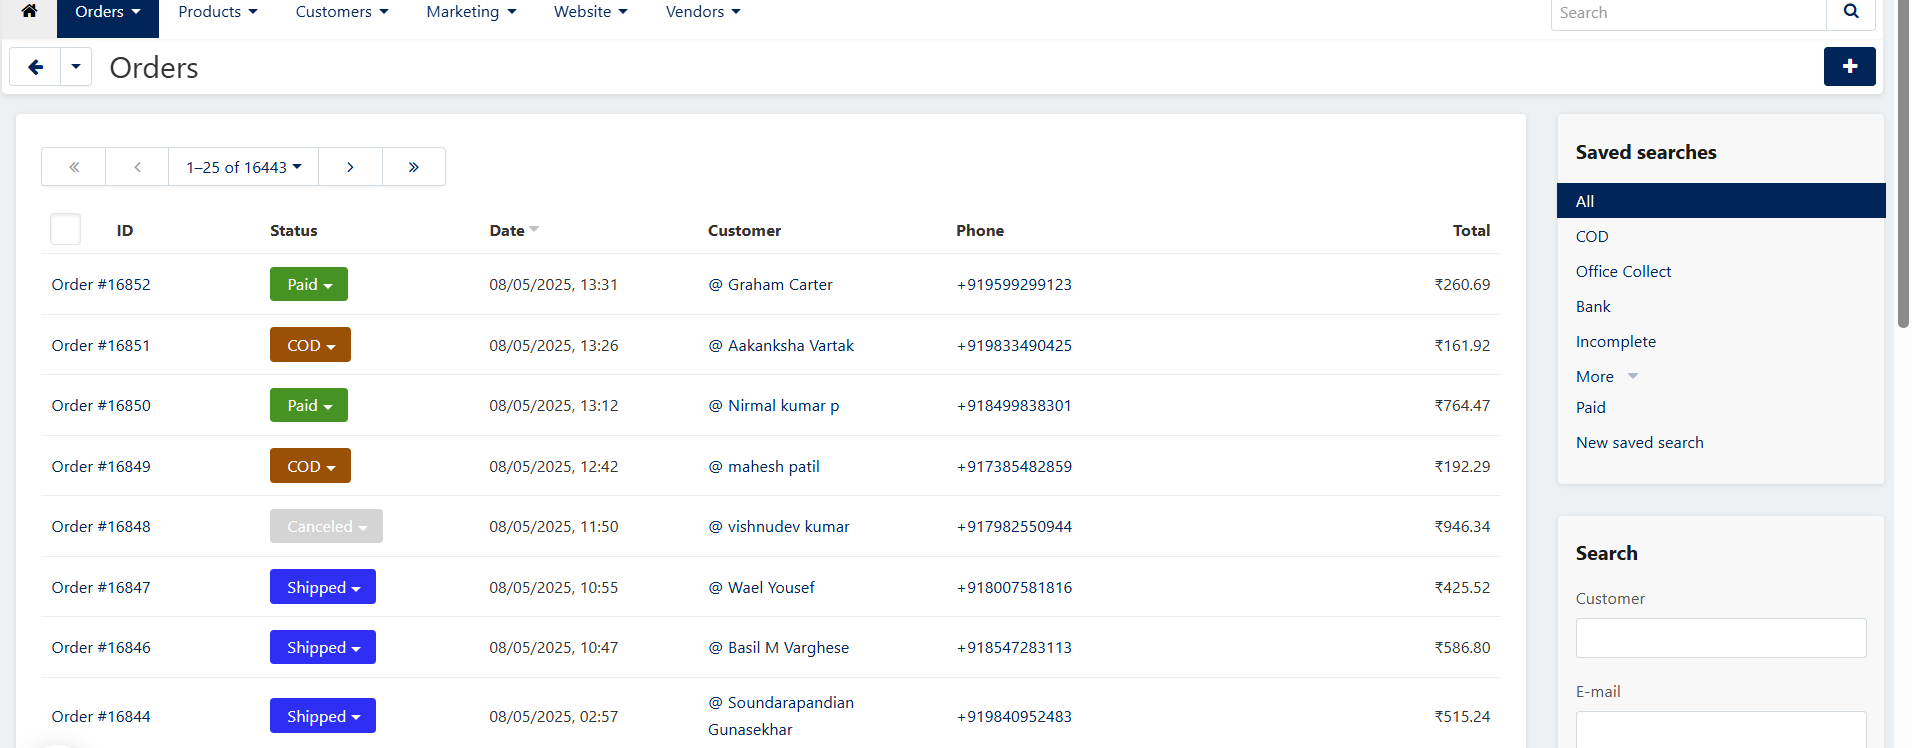Viewport: 1912px width, 748px height.
Task: Open the Products menu
Action: click(x=218, y=12)
